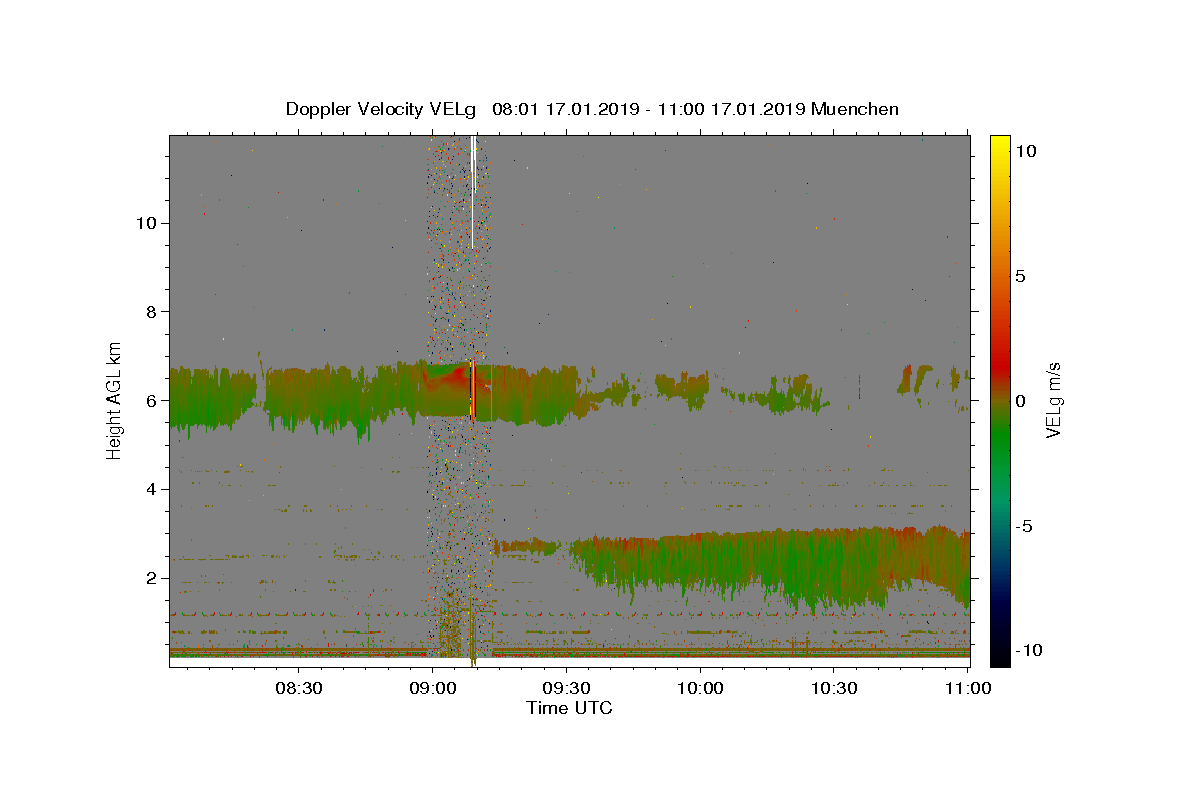The width and height of the screenshot is (1200, 800).
Task: Click the Time UTC axis title
Action: coord(569,708)
